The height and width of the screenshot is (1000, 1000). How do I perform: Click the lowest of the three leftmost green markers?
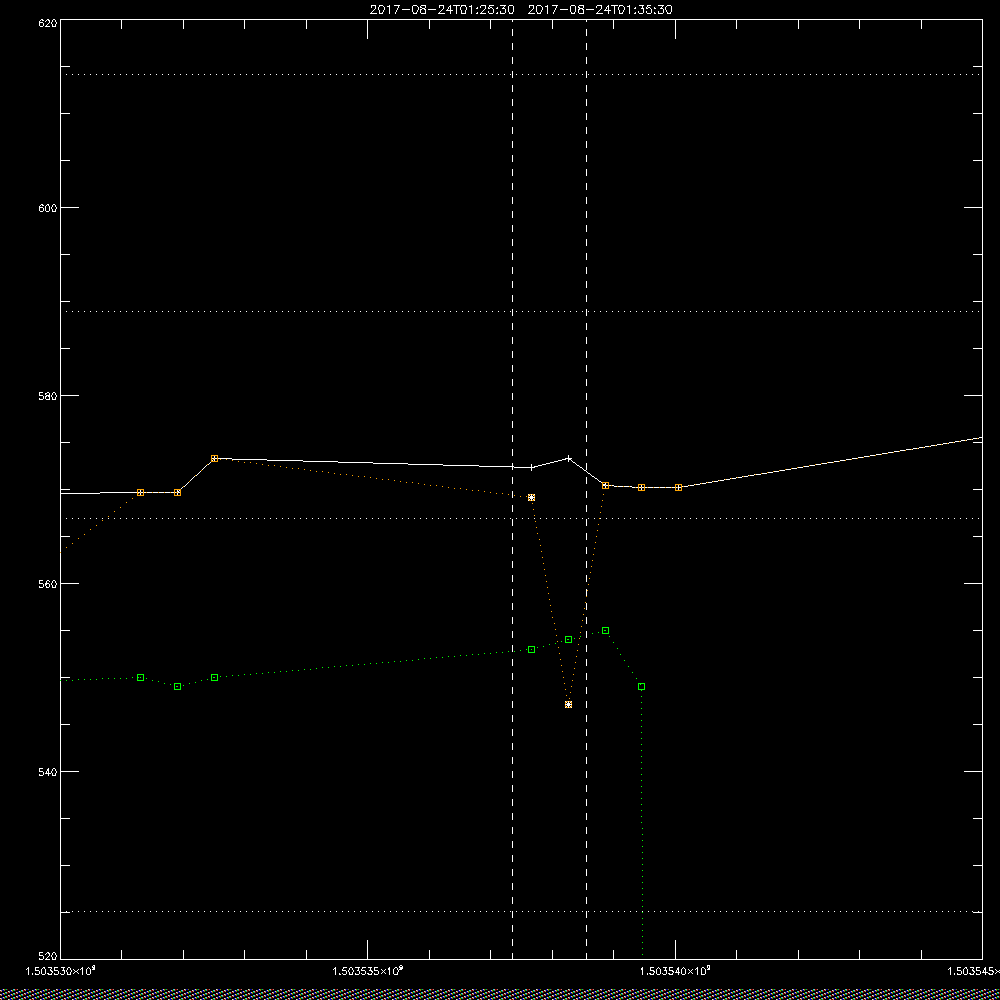177,687
